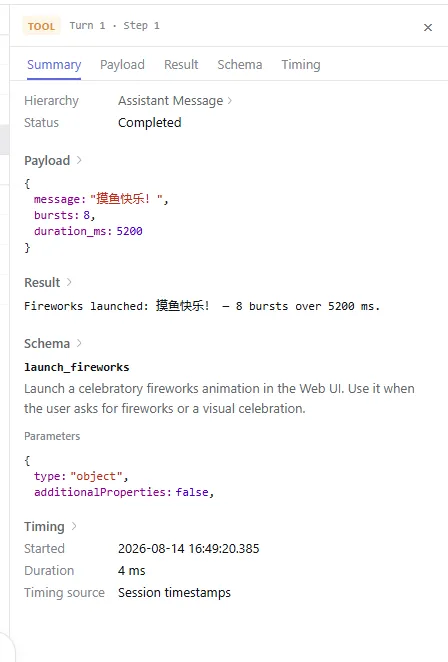
Task: Go to the Timing tab
Action: click(x=301, y=65)
